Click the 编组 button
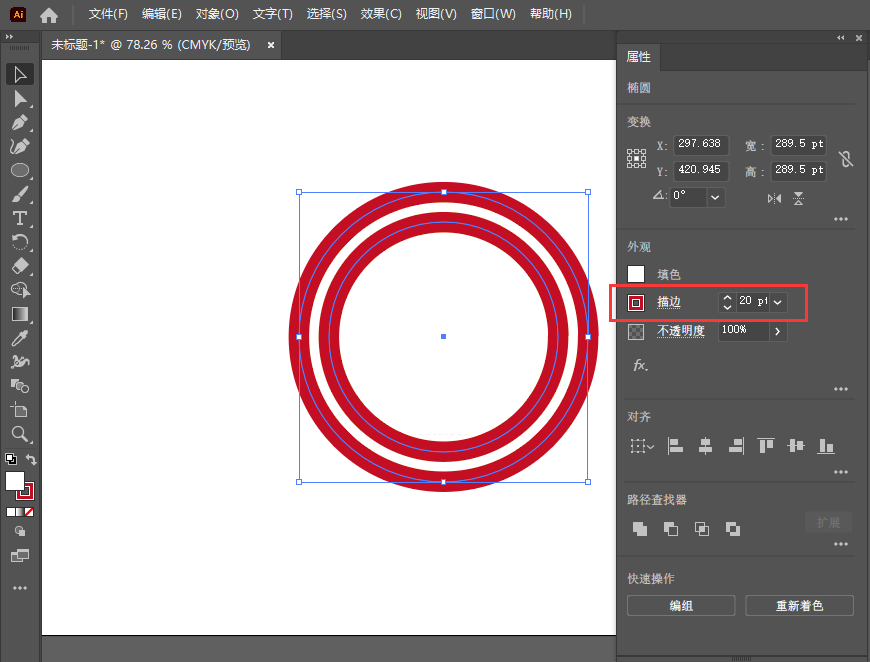The height and width of the screenshot is (662, 870). click(x=680, y=606)
